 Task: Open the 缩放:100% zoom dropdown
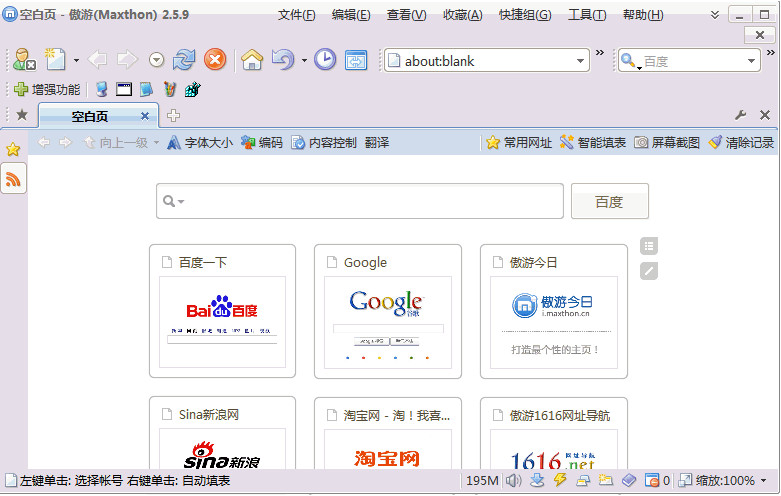coord(722,481)
